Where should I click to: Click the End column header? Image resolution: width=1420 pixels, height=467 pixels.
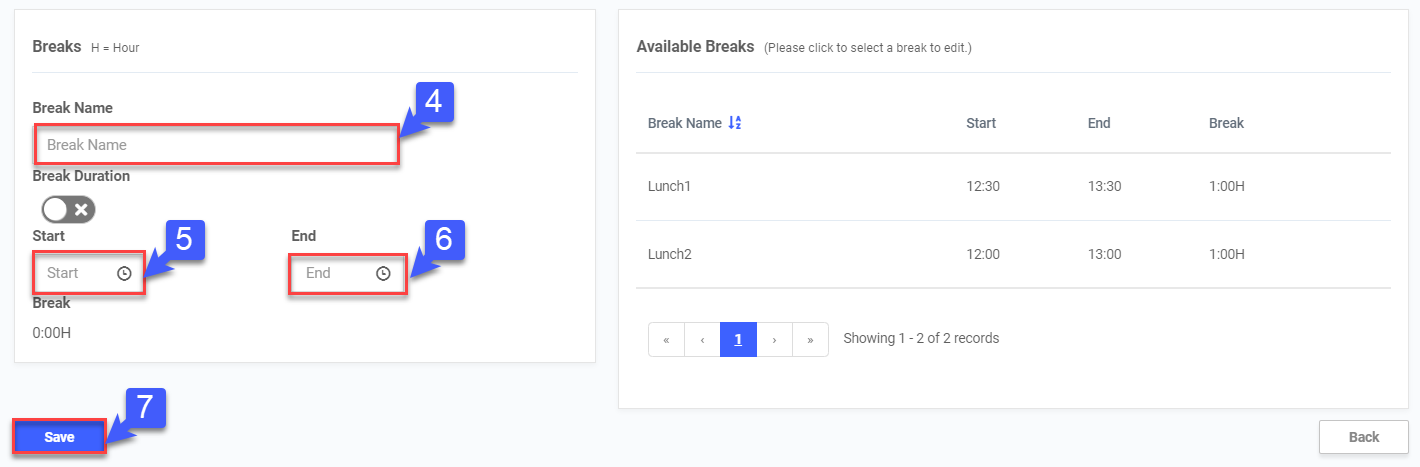(1099, 123)
